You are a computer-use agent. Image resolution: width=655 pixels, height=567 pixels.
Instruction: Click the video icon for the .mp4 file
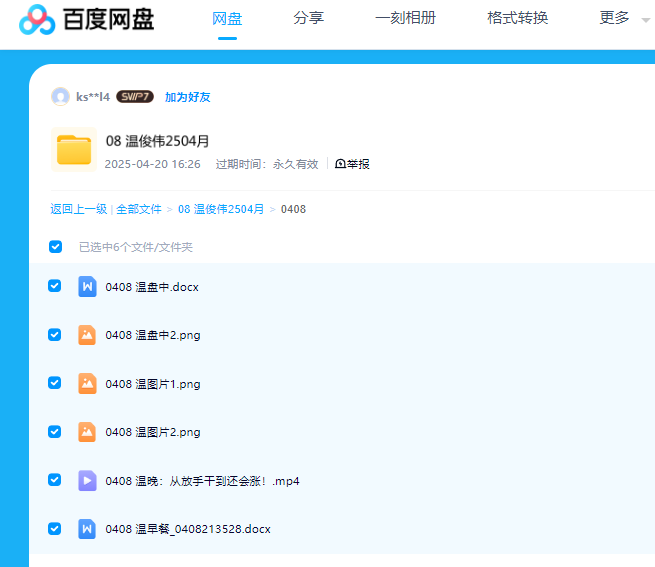(x=87, y=481)
